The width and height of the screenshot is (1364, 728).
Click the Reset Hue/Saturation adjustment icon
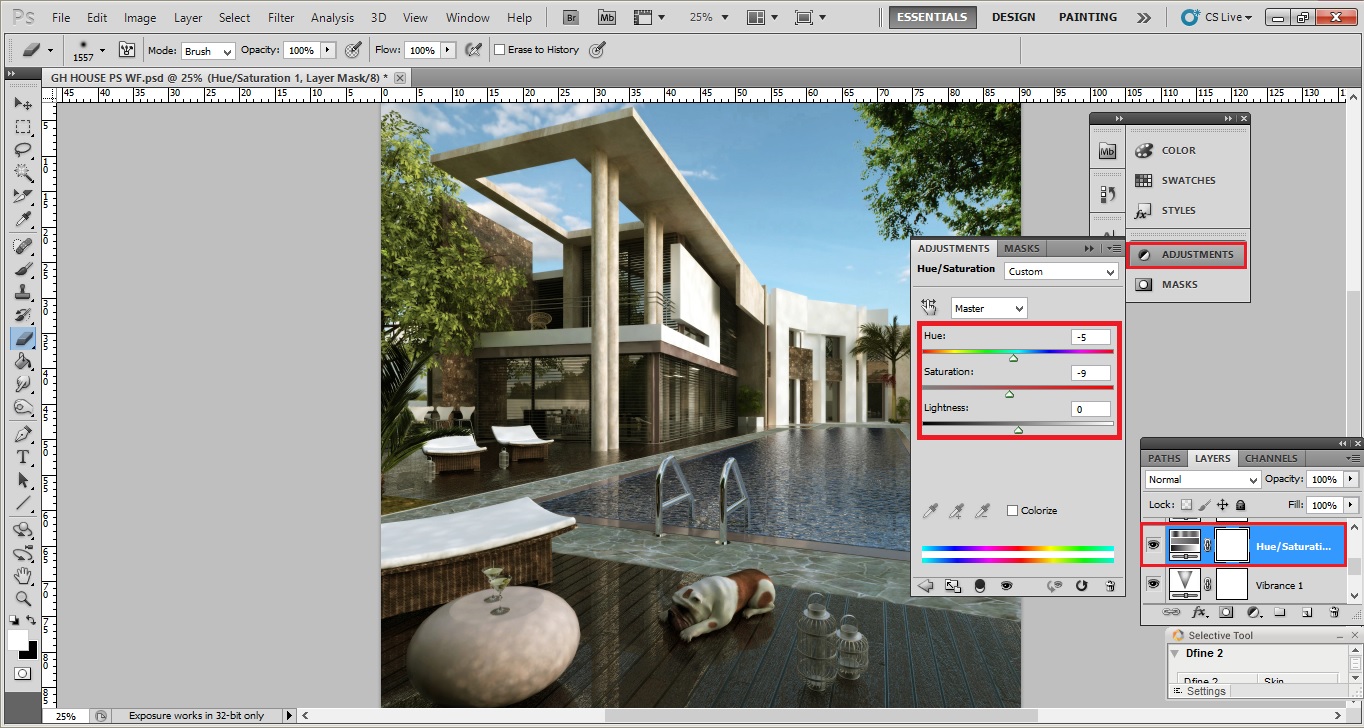point(1082,585)
